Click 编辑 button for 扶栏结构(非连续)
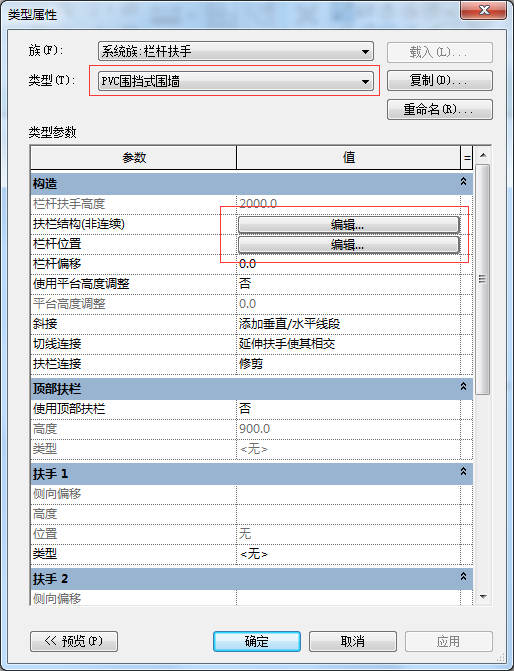This screenshot has height=671, width=514. pos(348,224)
